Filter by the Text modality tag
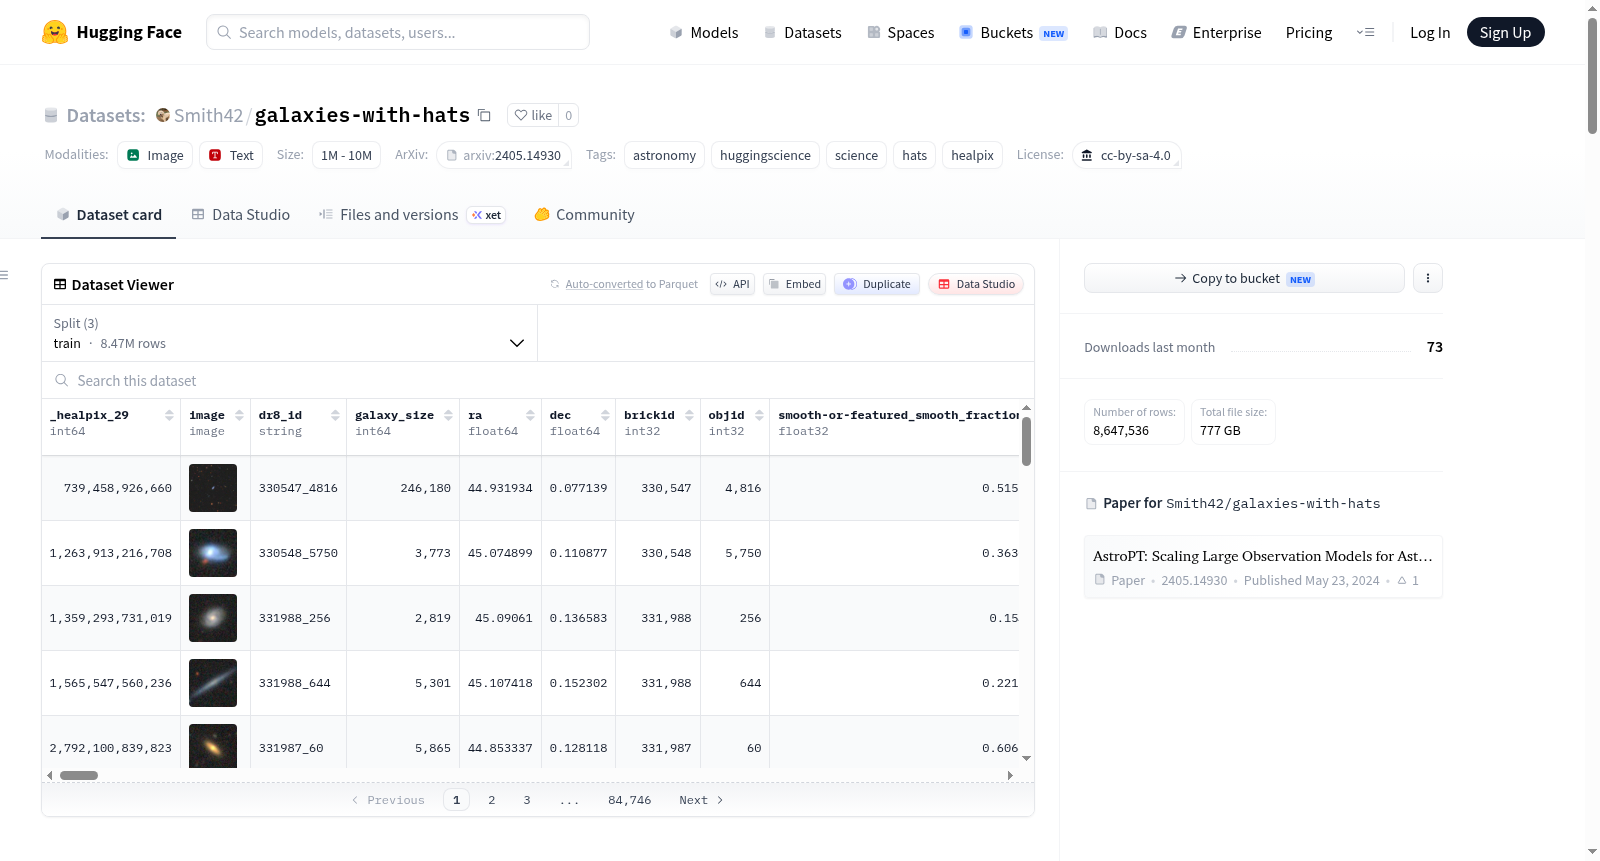The width and height of the screenshot is (1600, 861). [231, 155]
